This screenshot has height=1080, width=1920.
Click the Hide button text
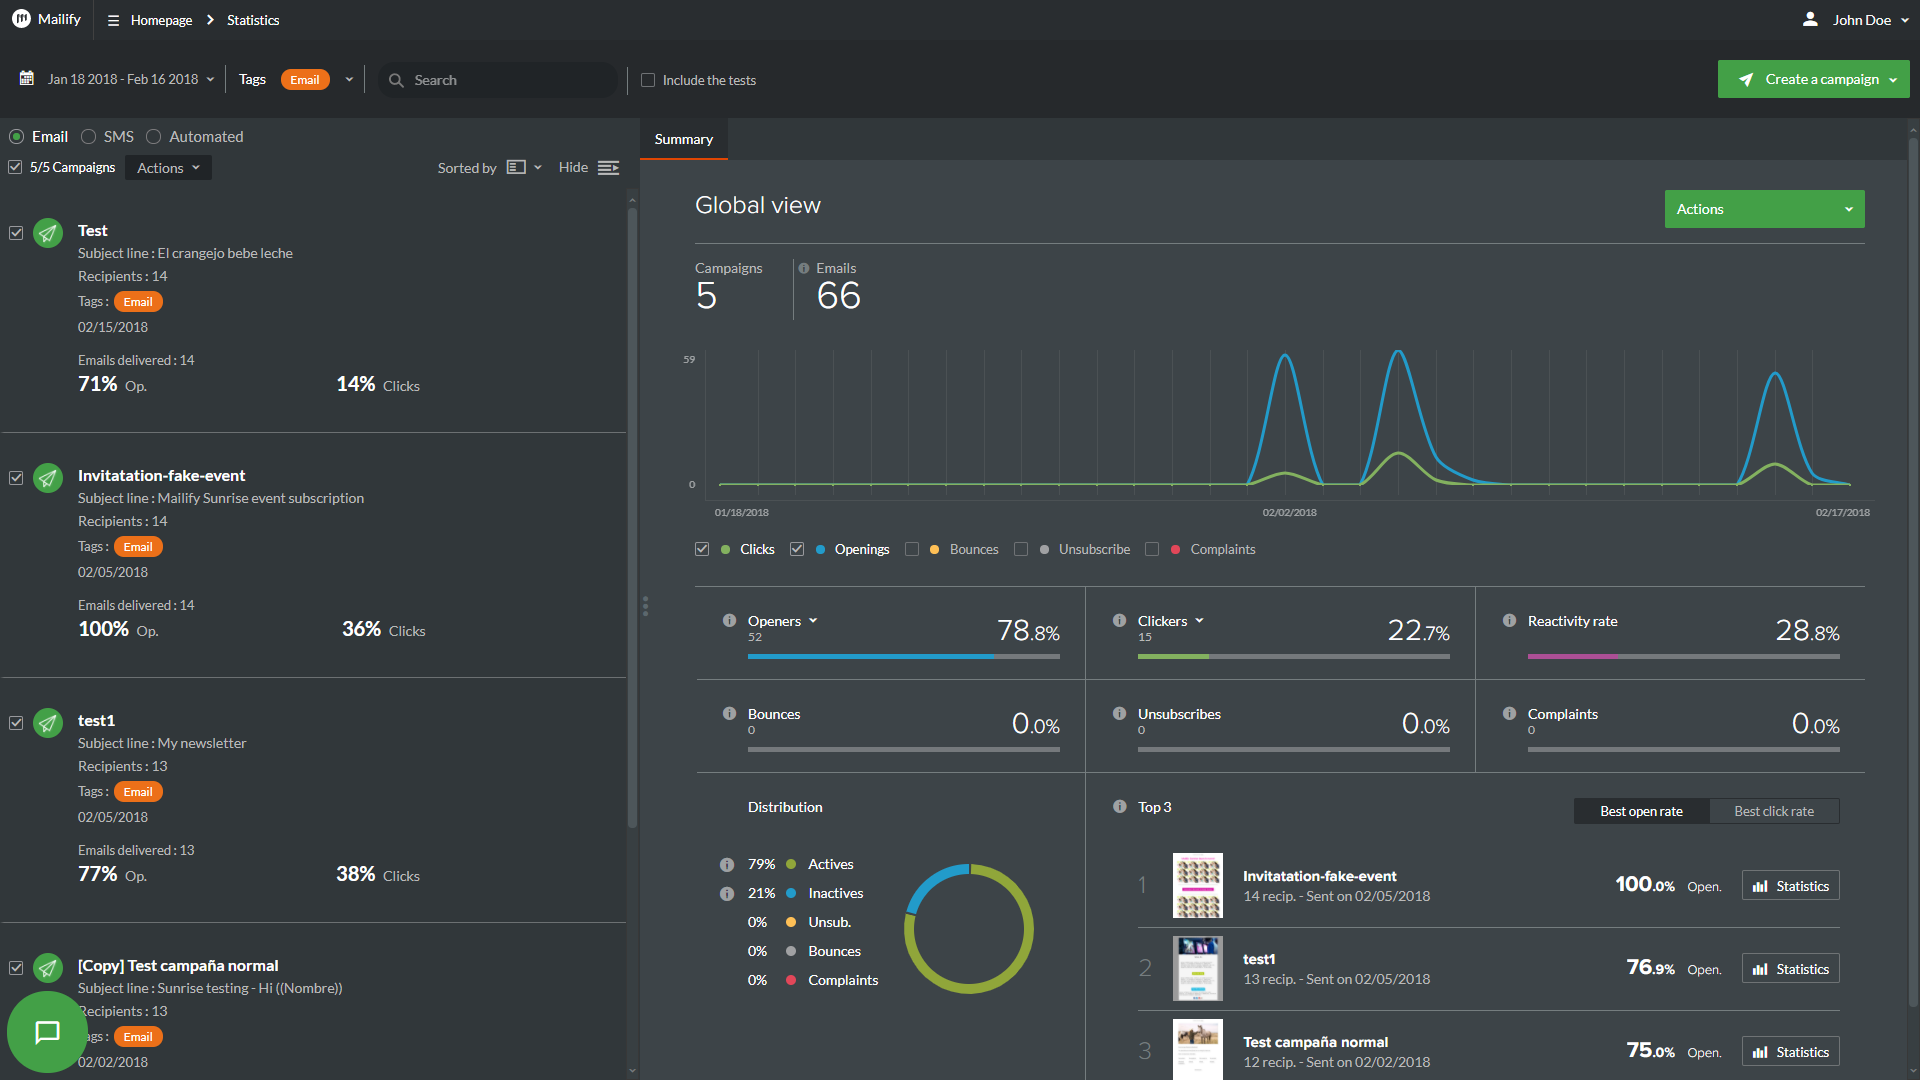coord(573,167)
